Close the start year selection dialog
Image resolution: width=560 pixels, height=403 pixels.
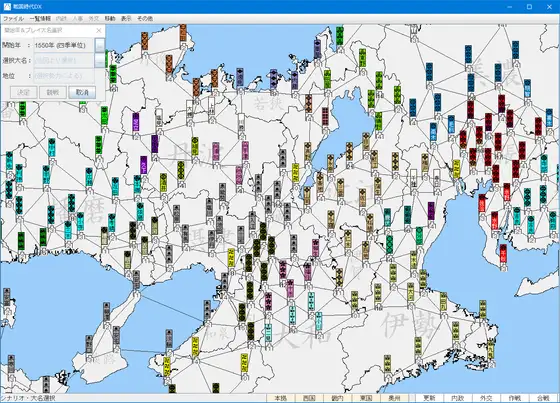tap(100, 30)
